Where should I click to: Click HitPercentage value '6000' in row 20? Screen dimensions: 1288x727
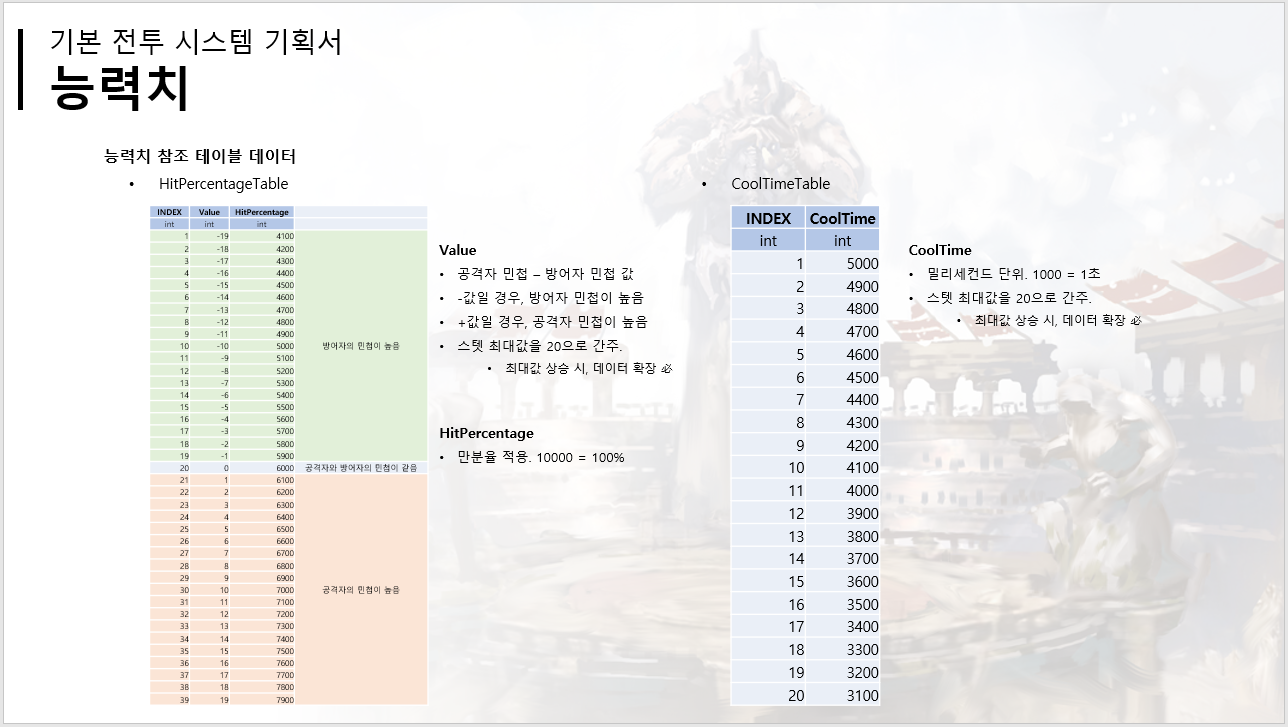[262, 468]
